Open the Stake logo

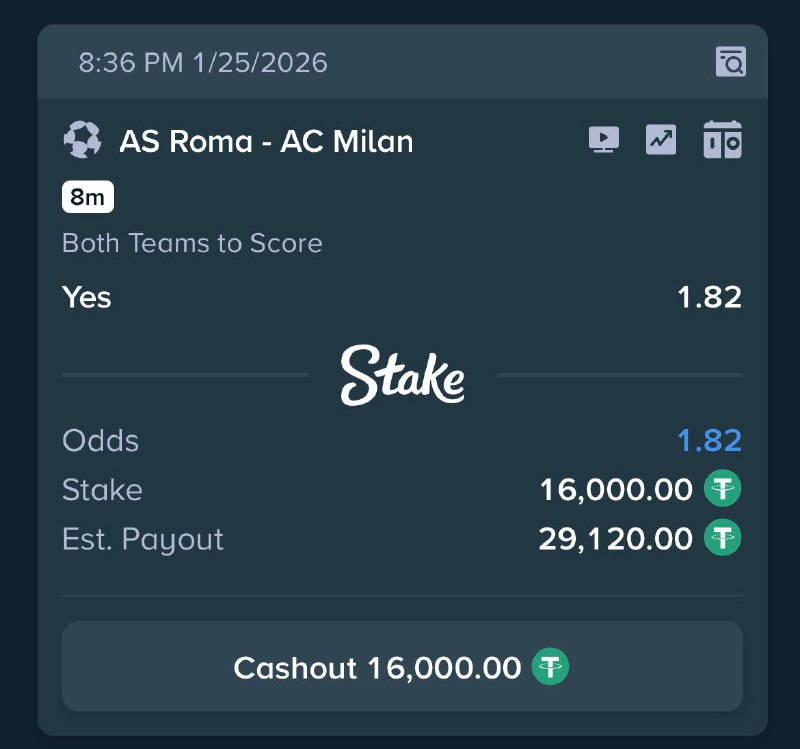[402, 377]
